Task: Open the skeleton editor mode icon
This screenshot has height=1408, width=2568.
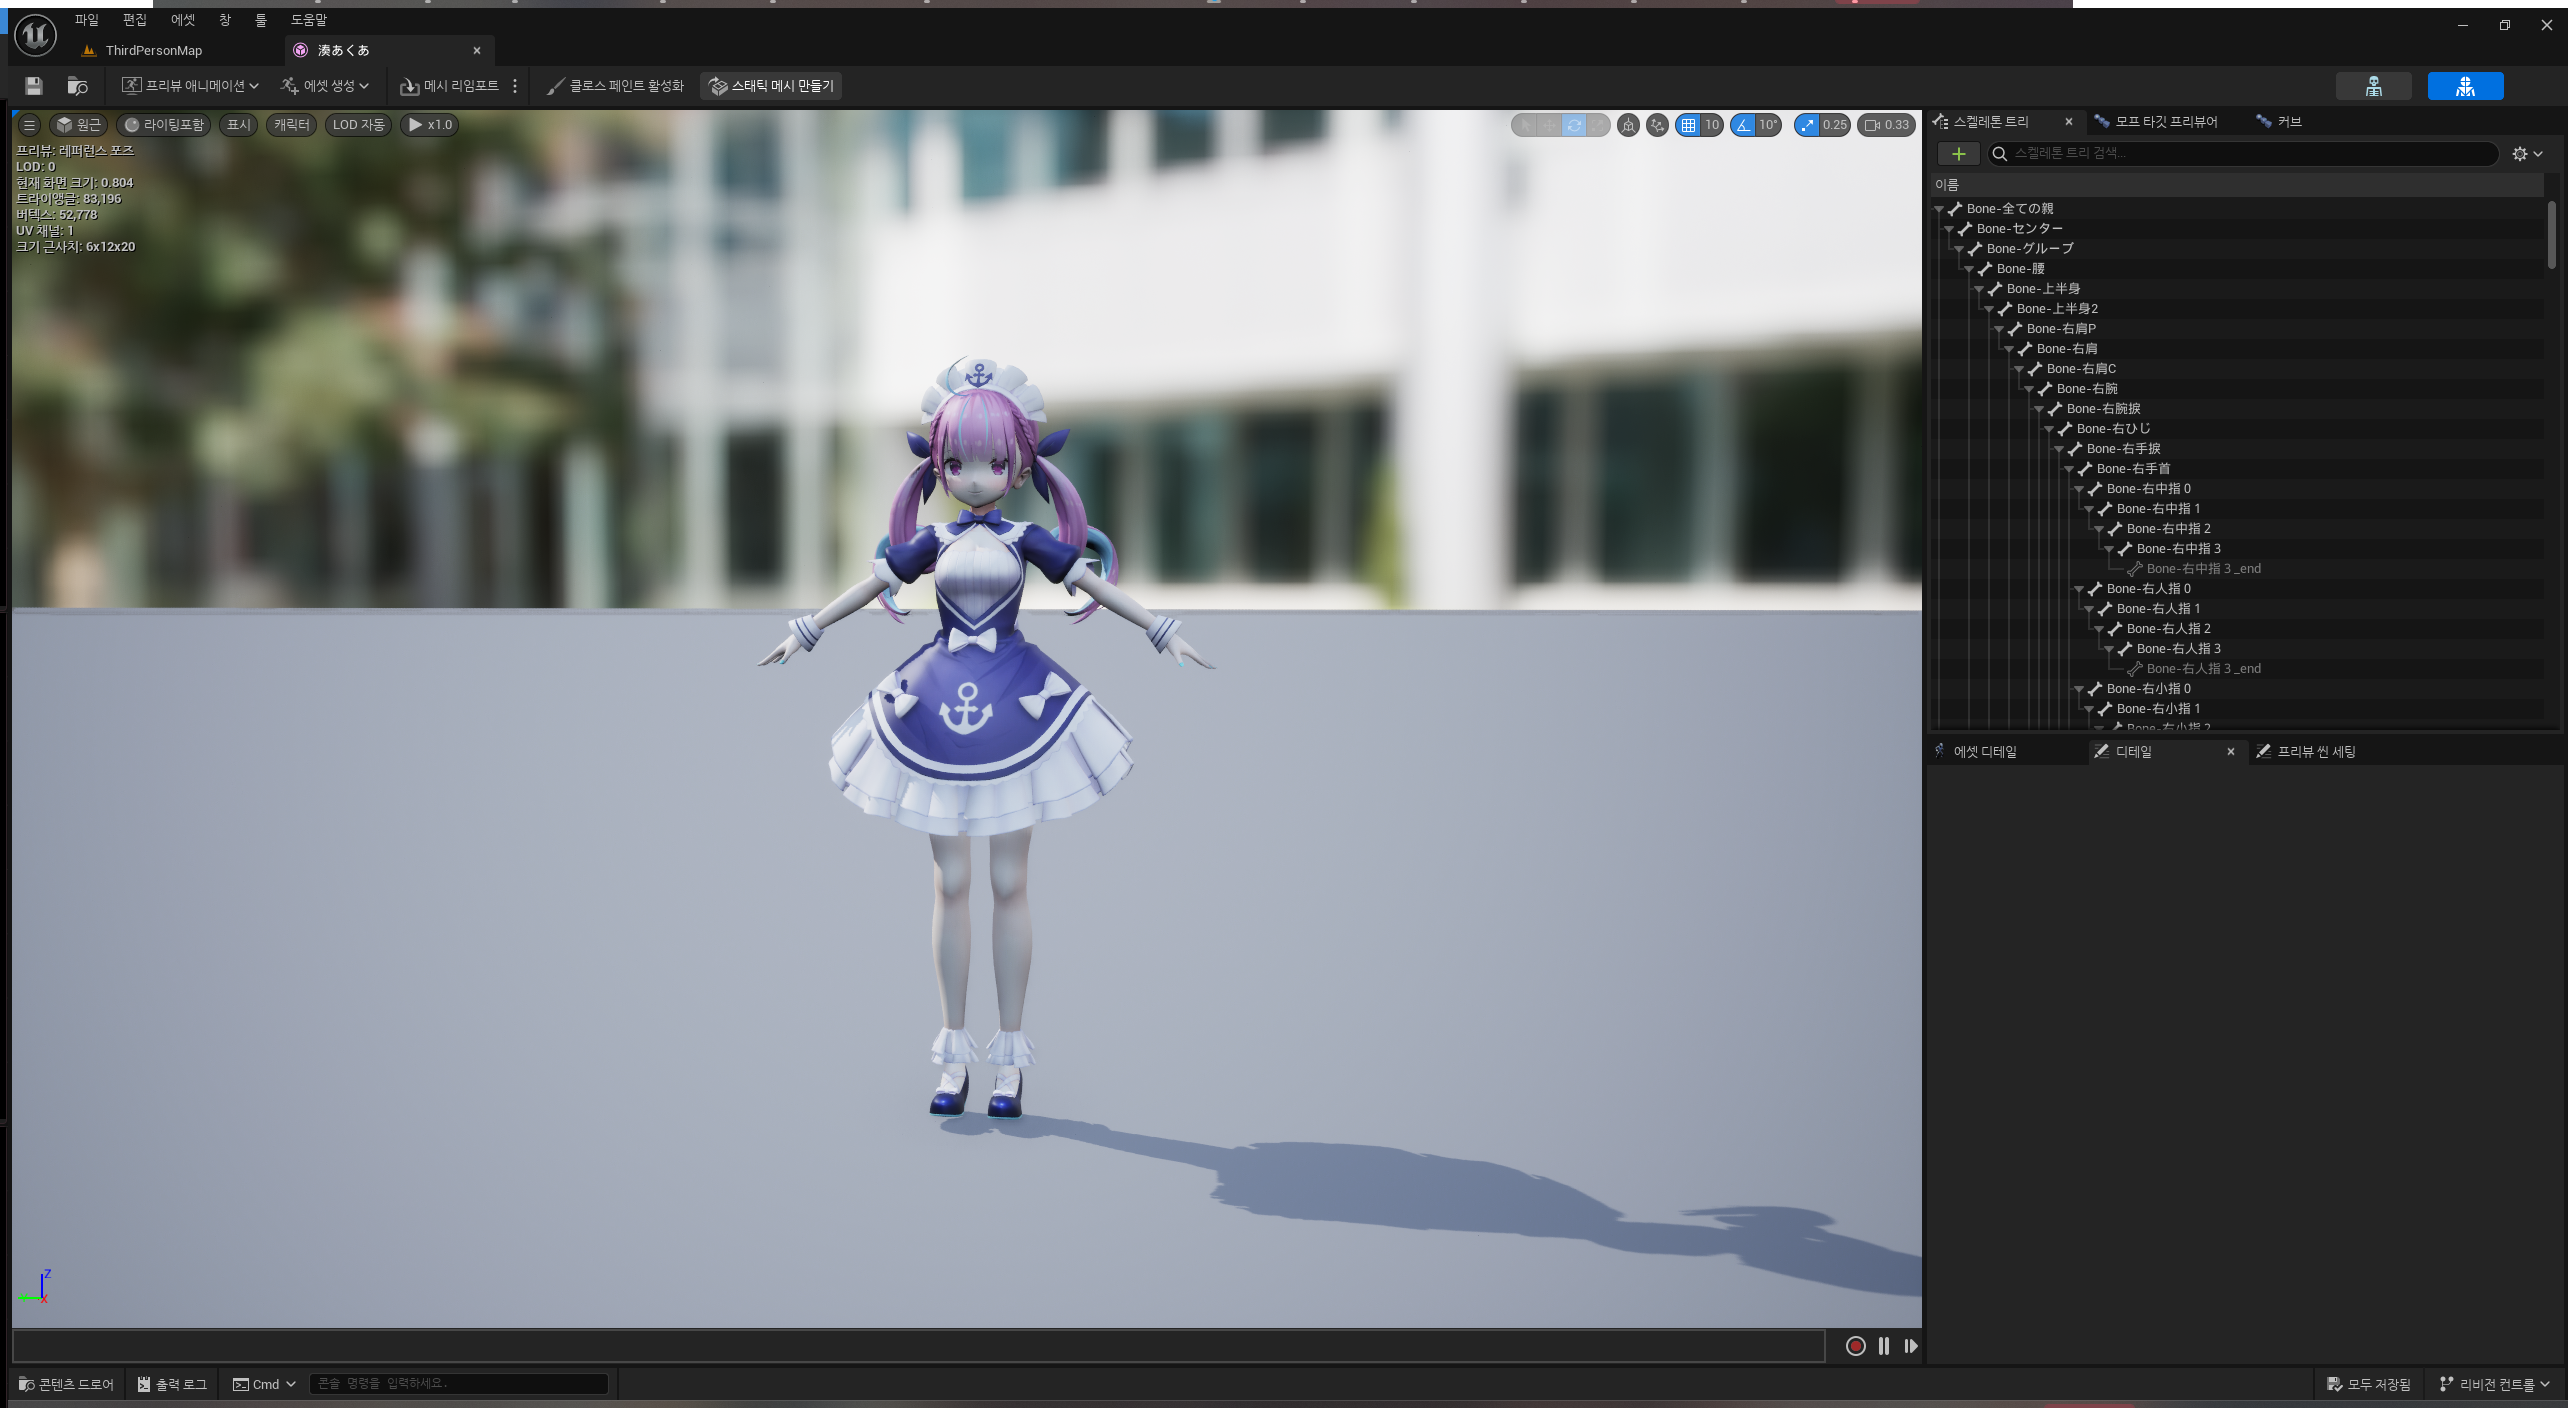Action: [x=2373, y=86]
